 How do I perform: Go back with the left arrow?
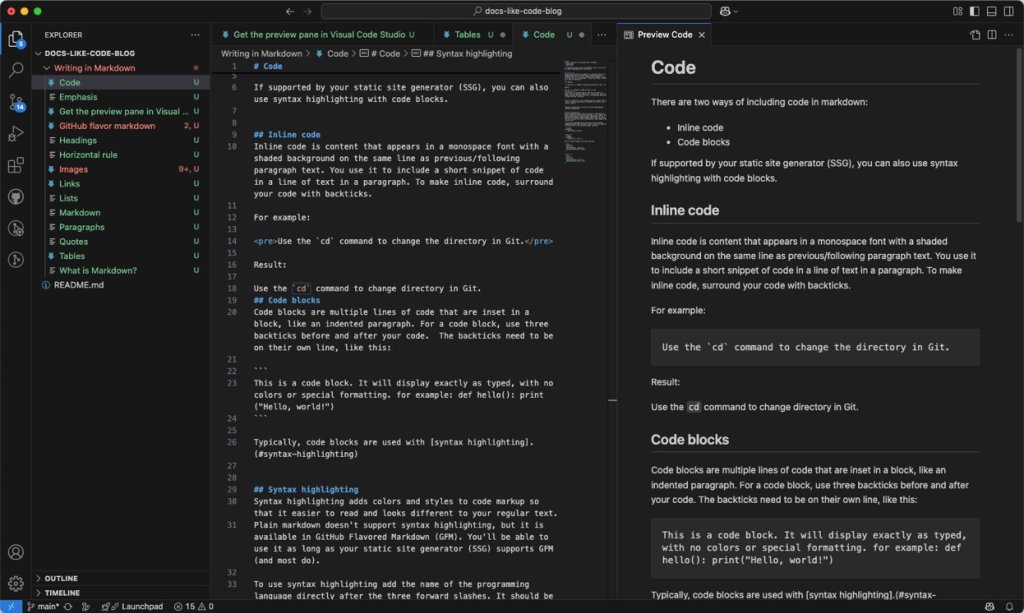(x=290, y=11)
